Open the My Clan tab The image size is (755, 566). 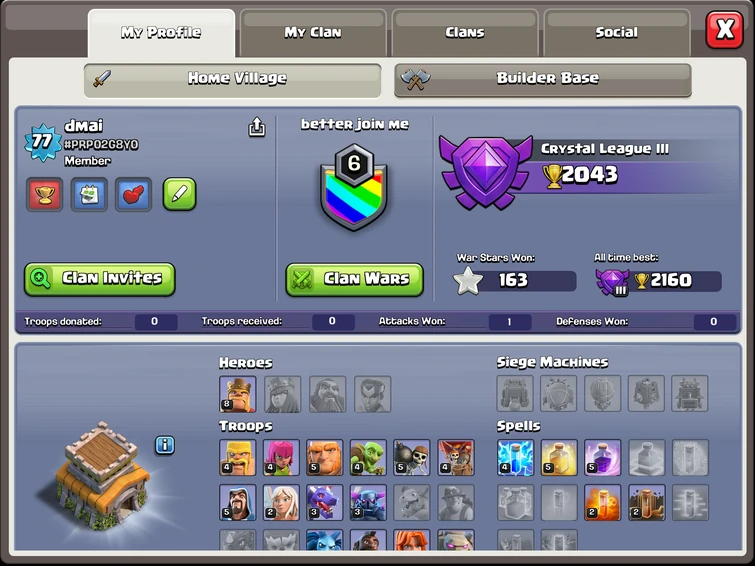click(313, 33)
